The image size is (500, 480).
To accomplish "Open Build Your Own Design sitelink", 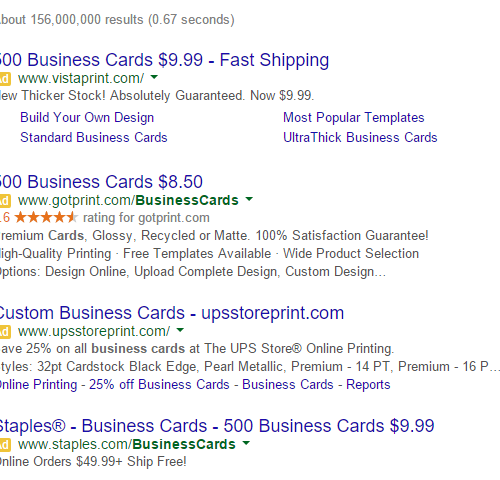I will click(x=87, y=118).
